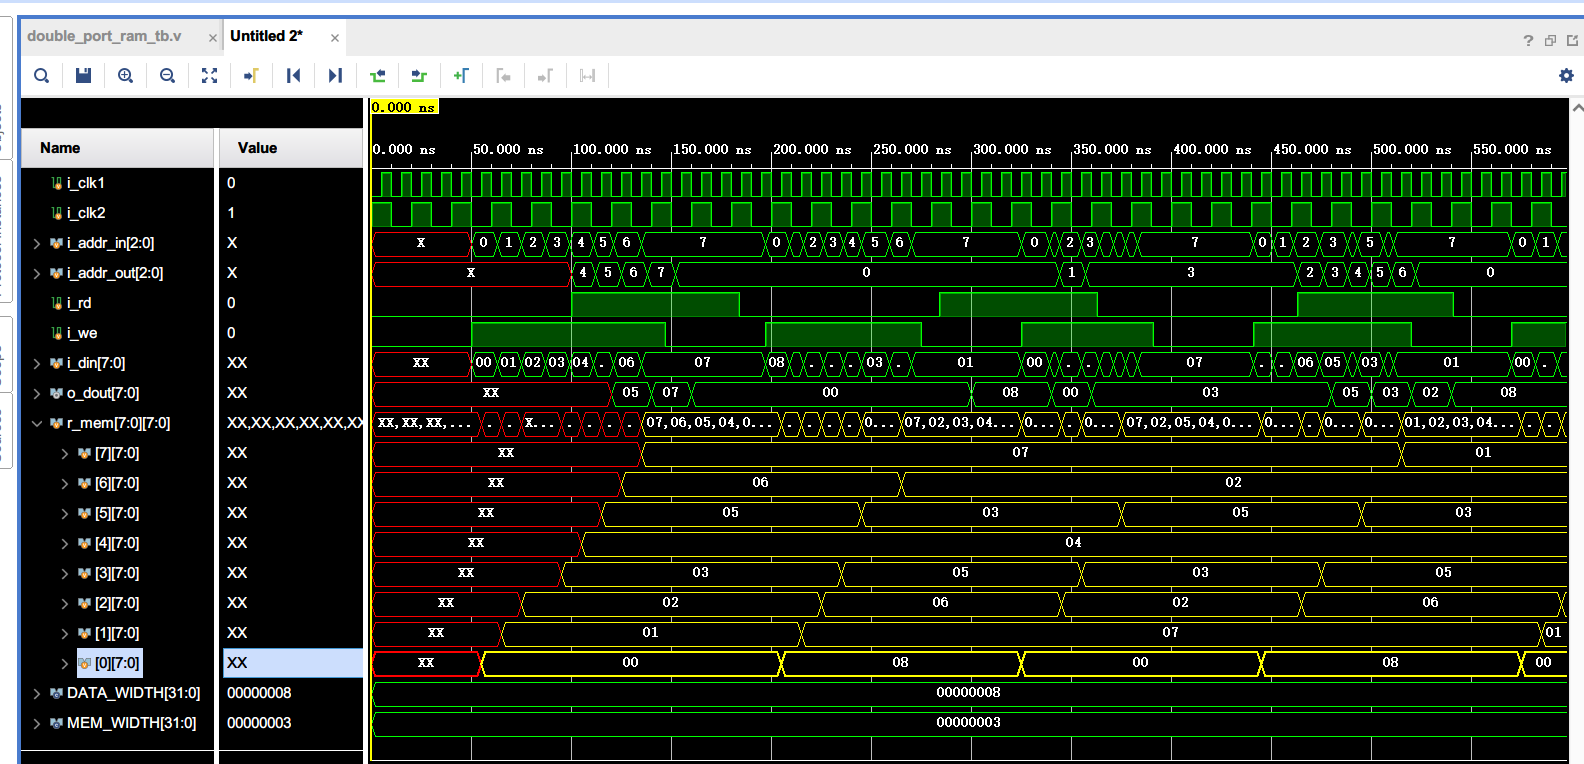Go to time zero in waveform
Screen dimensions: 1584x764
(293, 76)
